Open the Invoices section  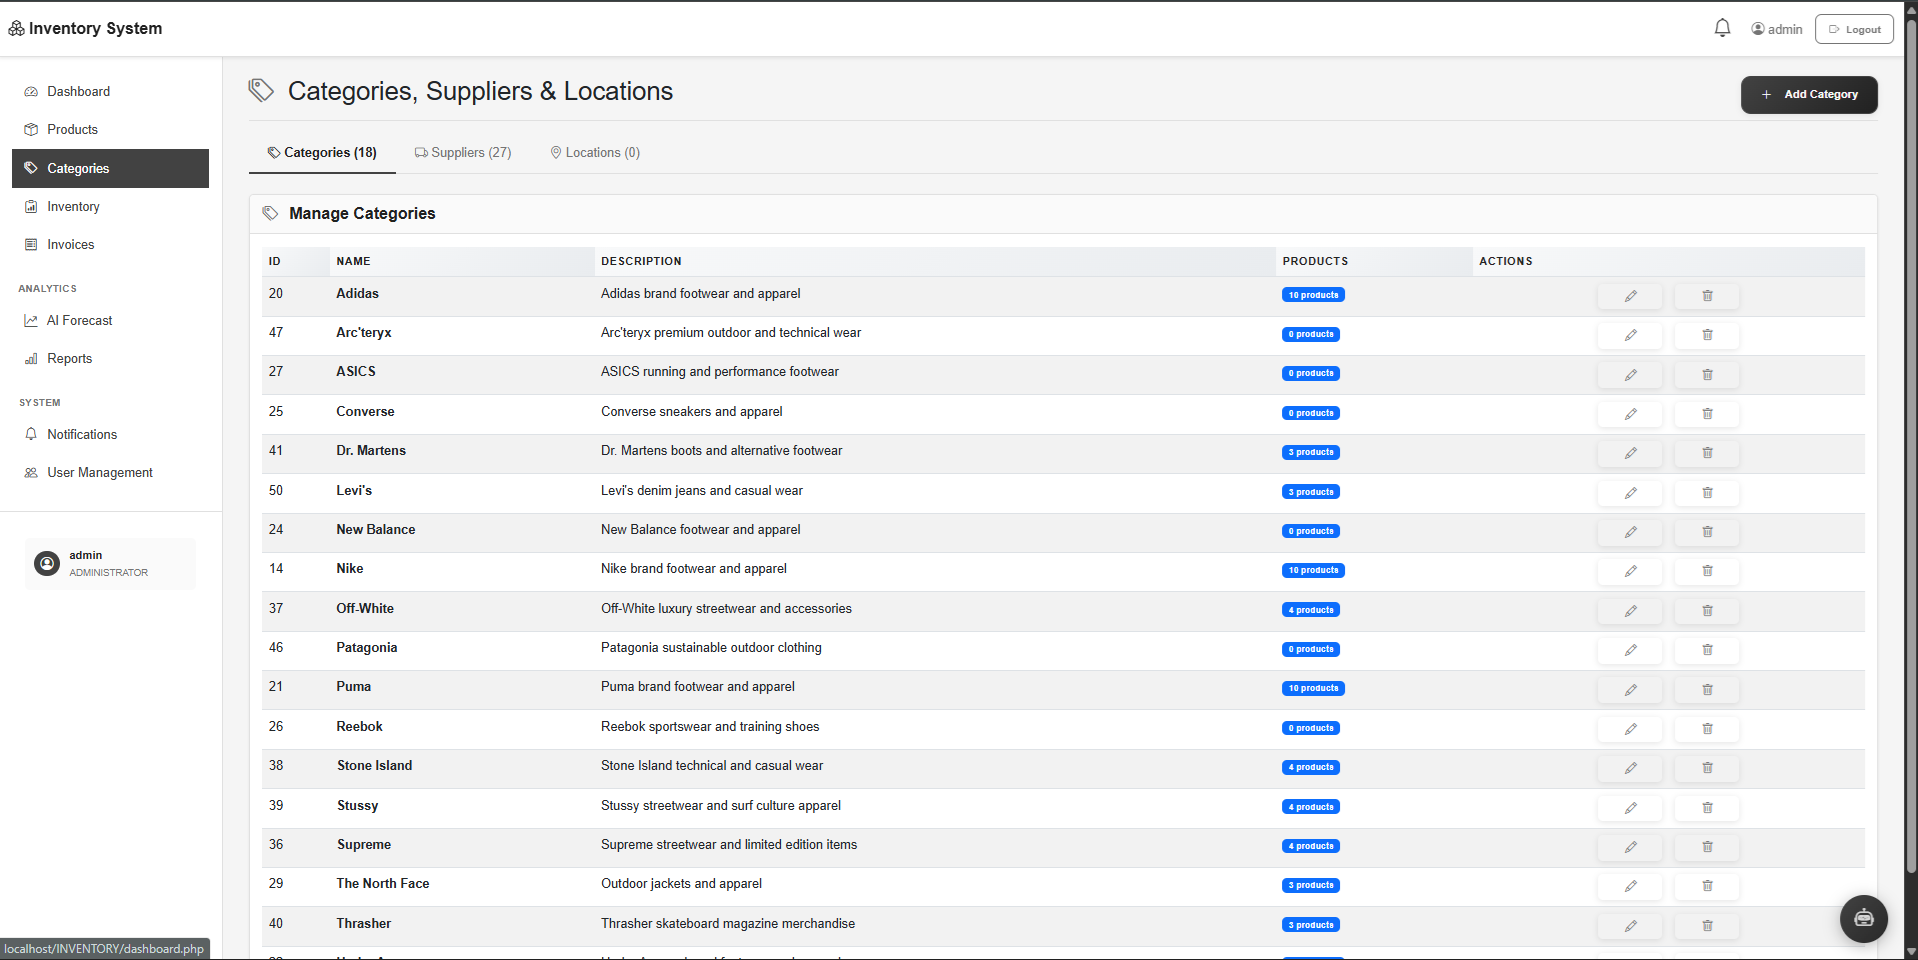pyautogui.click(x=70, y=244)
